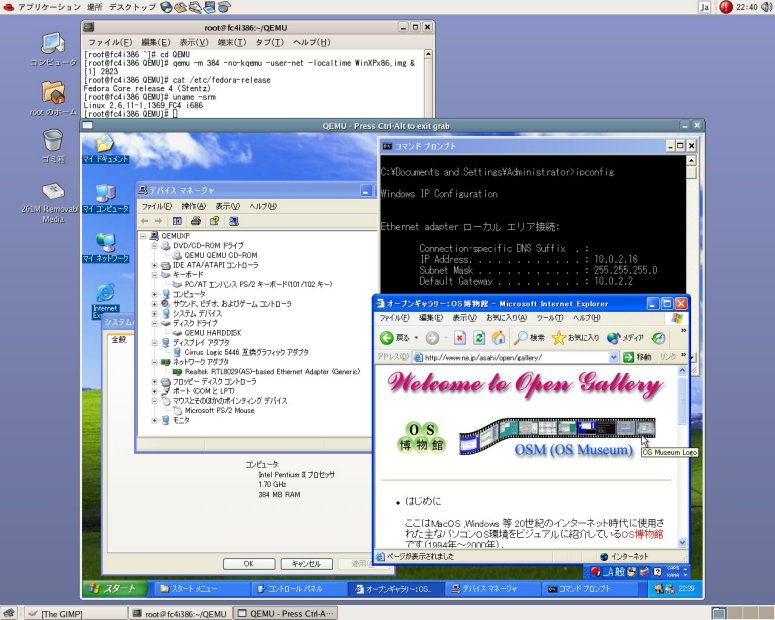Click Device Manager properties toolbar icon
Viewport: 775px width, 620px height.
(177, 221)
